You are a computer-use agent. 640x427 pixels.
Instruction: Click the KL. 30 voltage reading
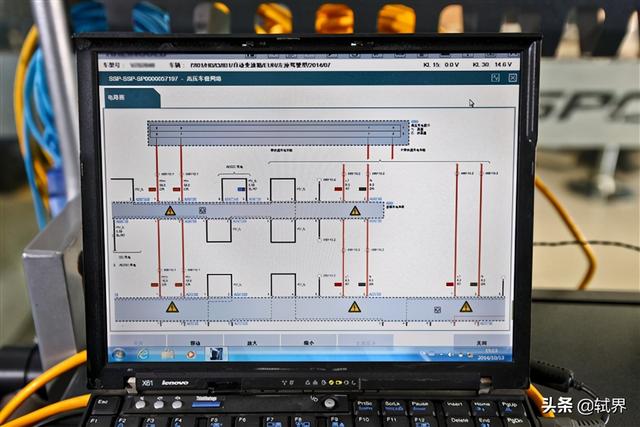(492, 64)
